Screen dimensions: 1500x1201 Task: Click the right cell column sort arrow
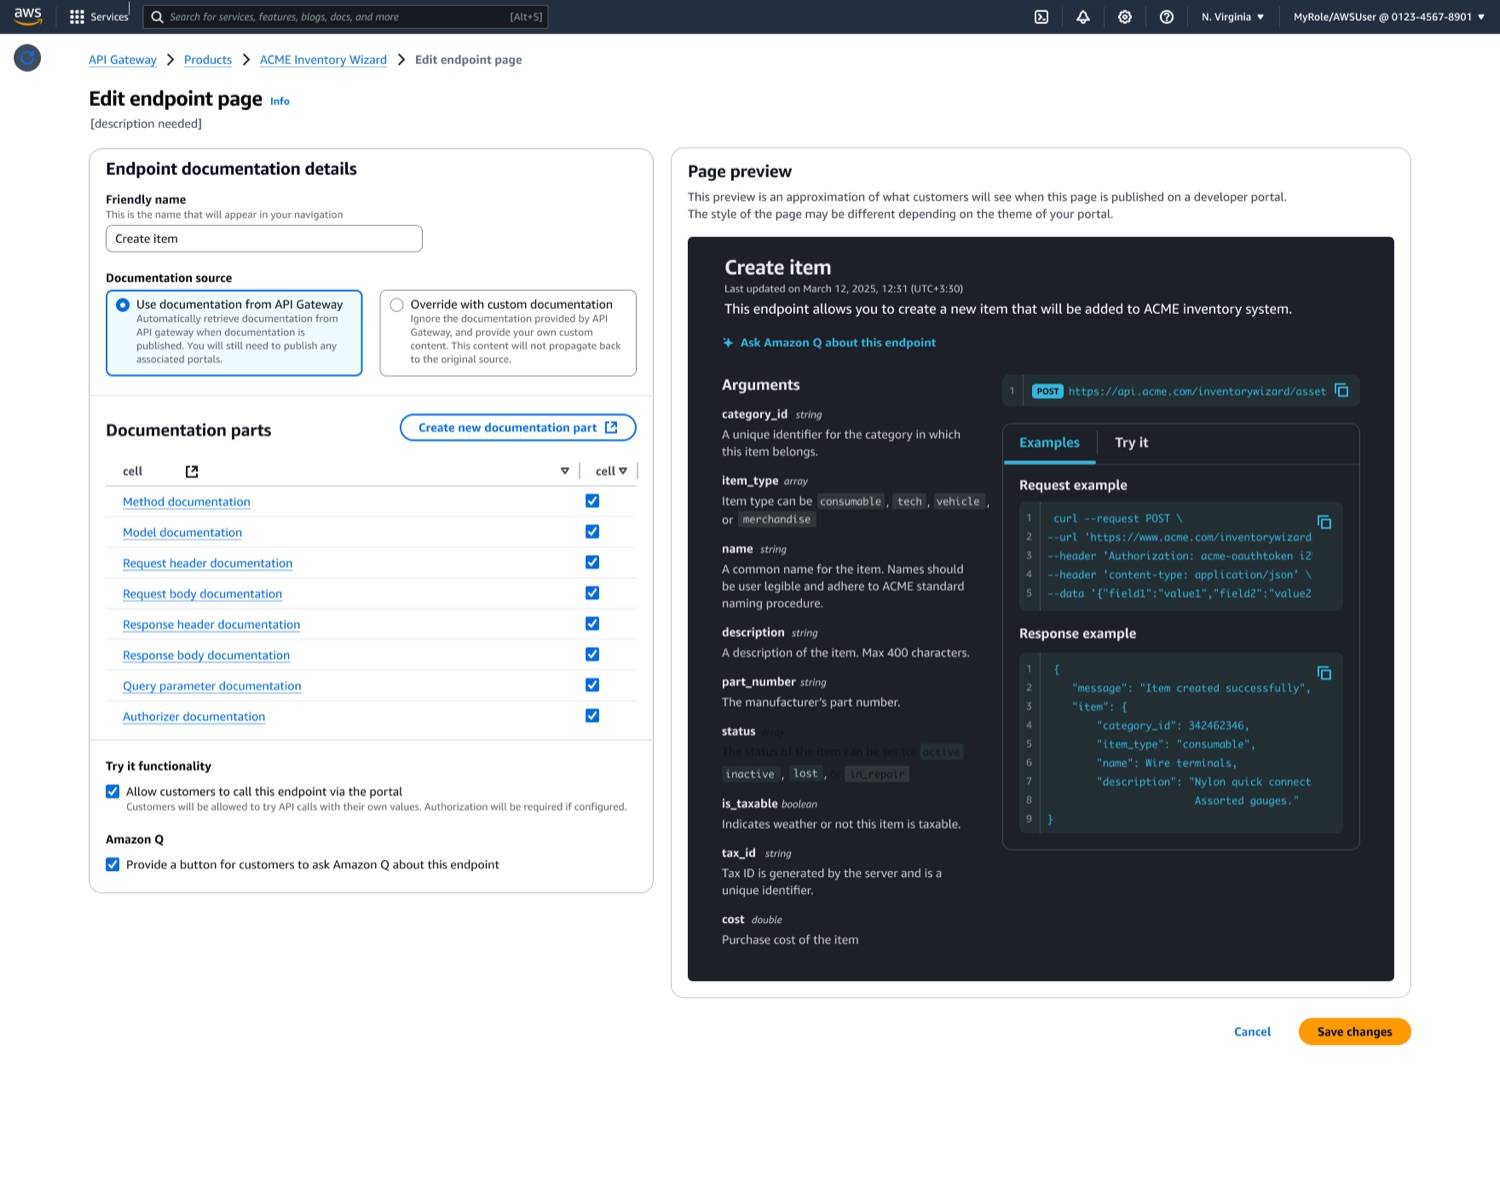pos(623,471)
